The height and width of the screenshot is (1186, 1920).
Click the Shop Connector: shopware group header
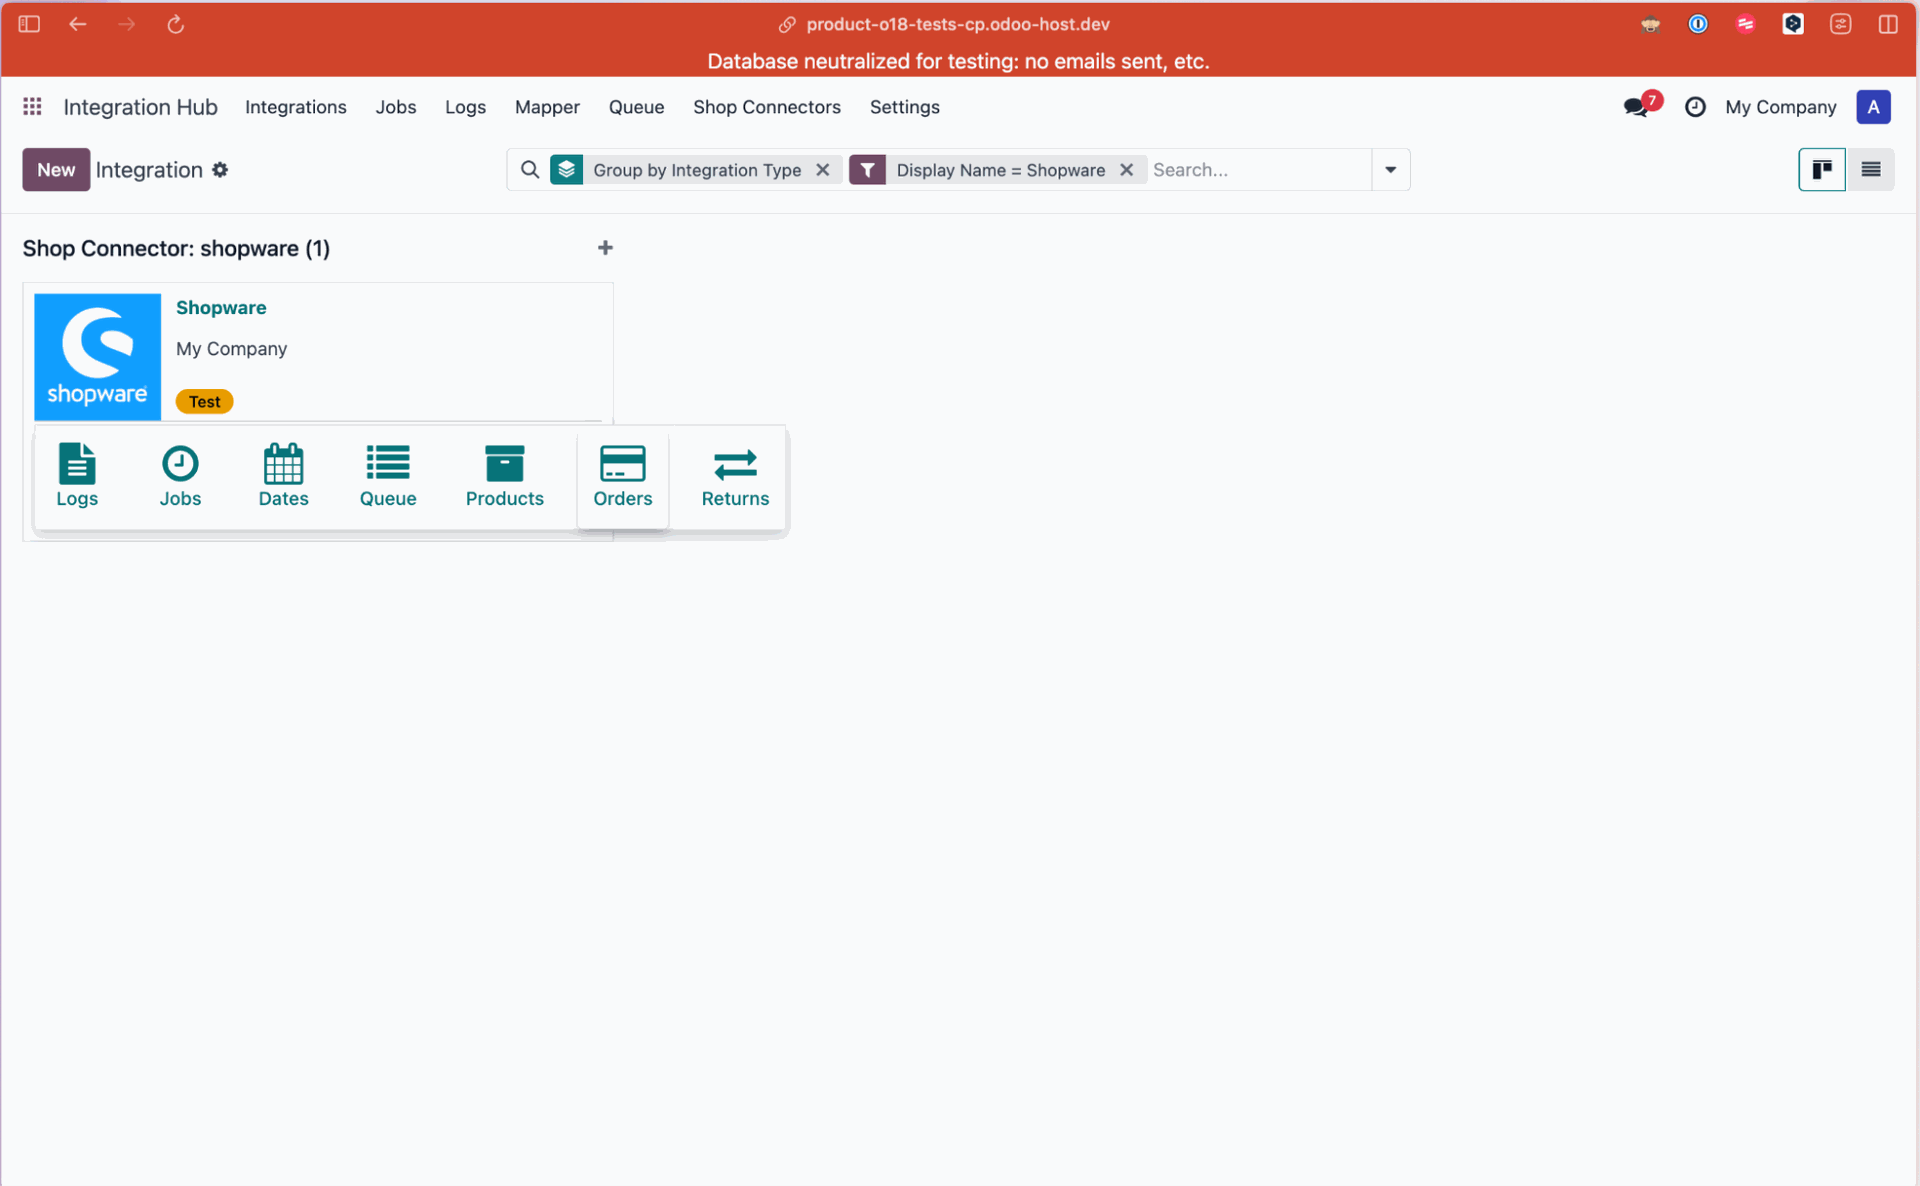pyautogui.click(x=176, y=248)
